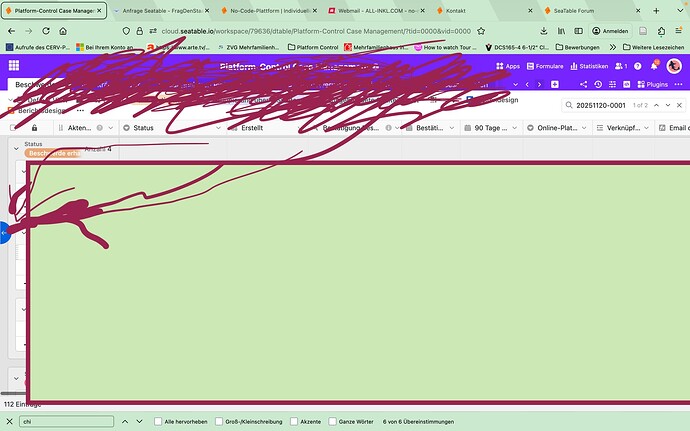Image resolution: width=690 pixels, height=431 pixels.
Task: Open the history clock icon
Action: 598,84
